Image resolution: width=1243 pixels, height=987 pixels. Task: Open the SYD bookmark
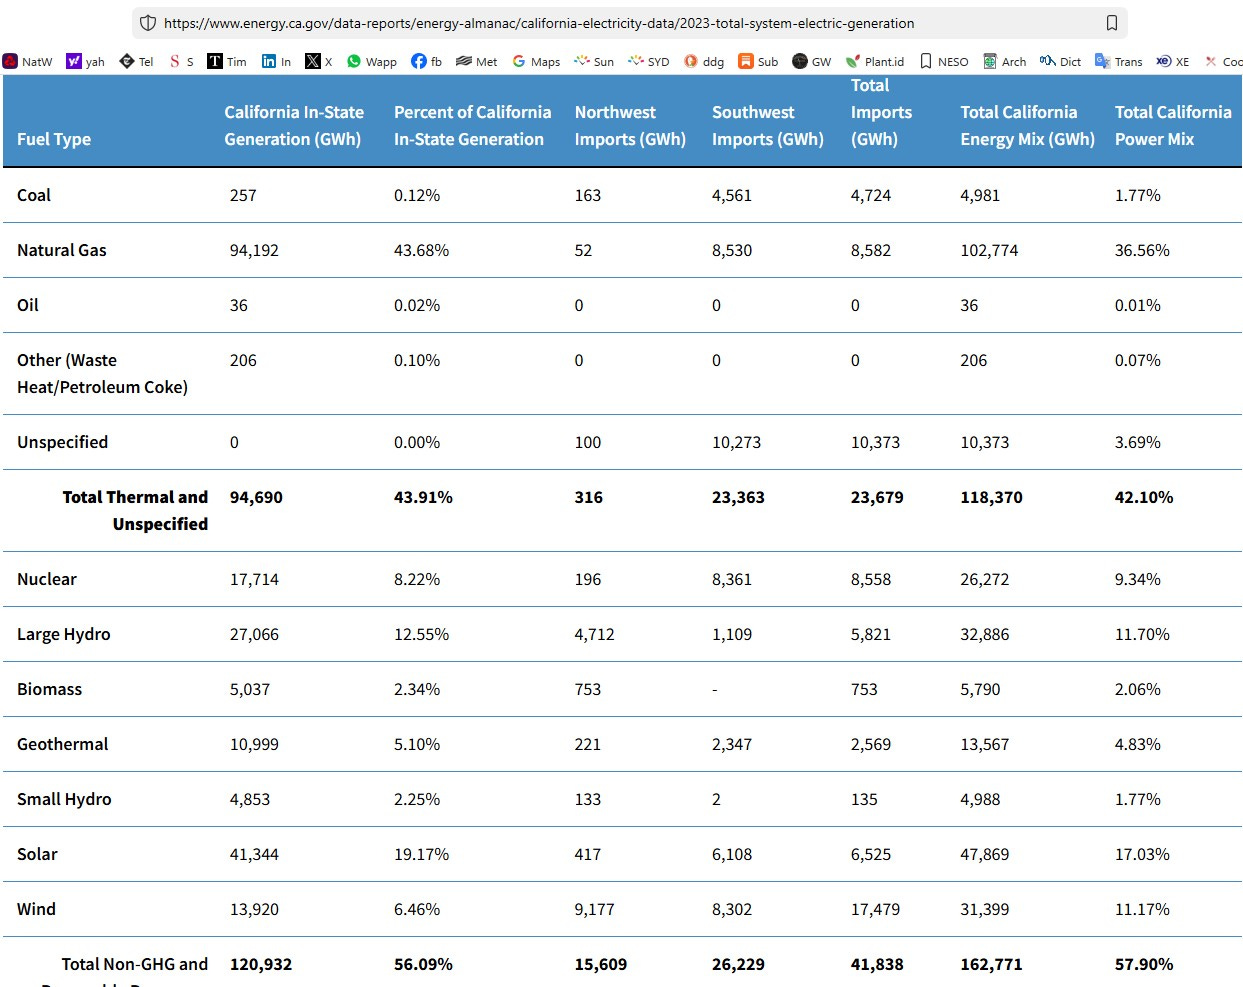pos(649,61)
